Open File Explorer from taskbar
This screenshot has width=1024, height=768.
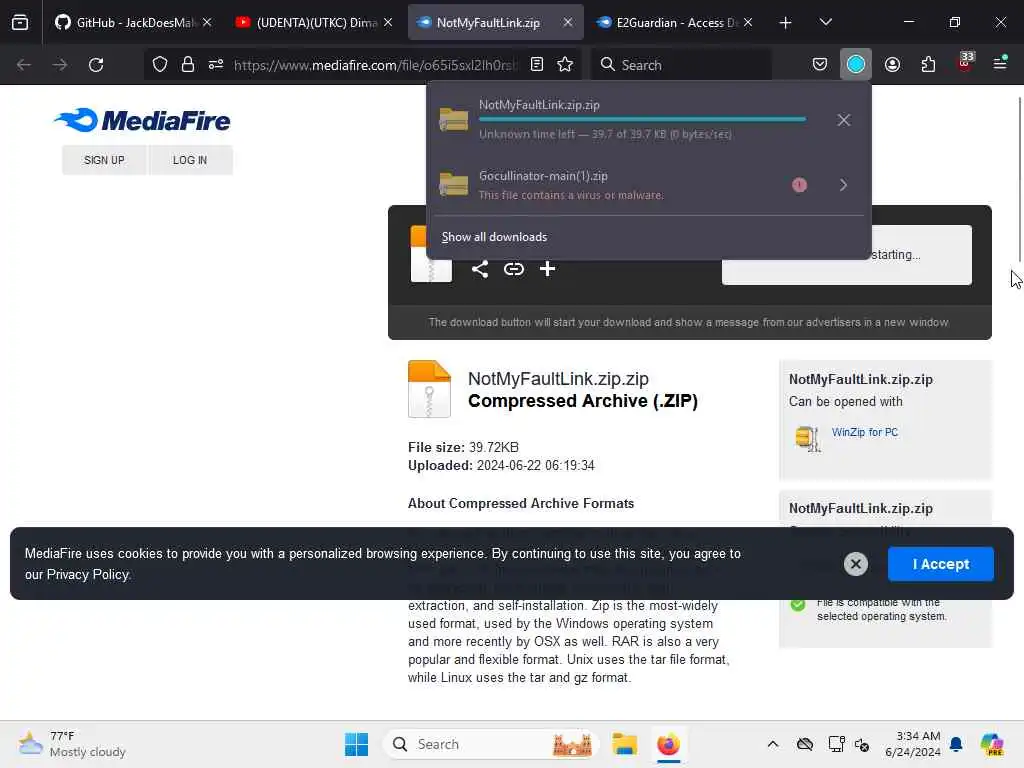click(624, 744)
